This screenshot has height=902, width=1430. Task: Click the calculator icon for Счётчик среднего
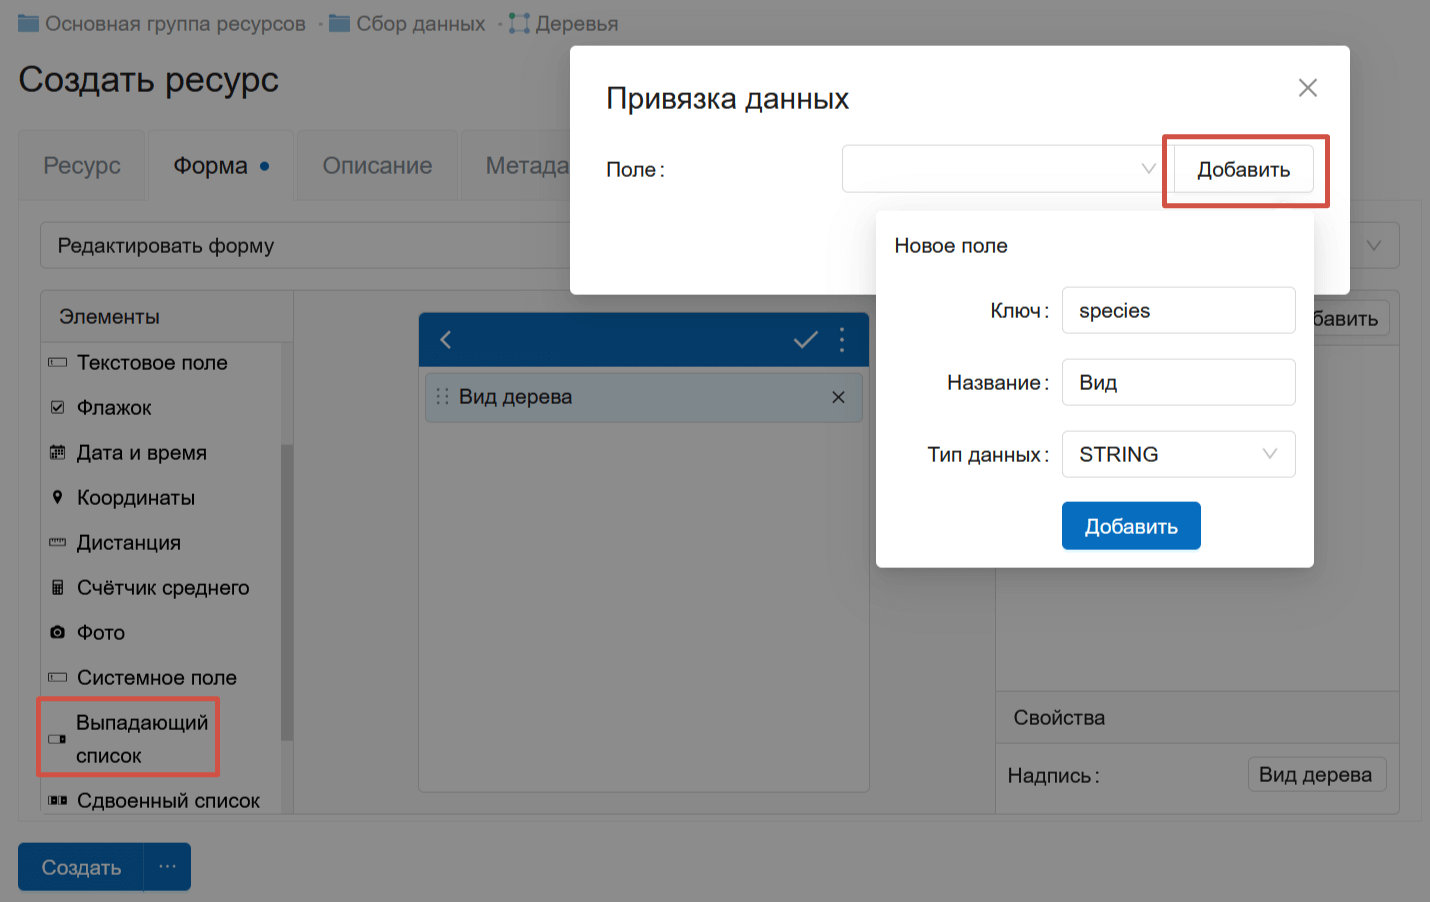pyautogui.click(x=58, y=587)
